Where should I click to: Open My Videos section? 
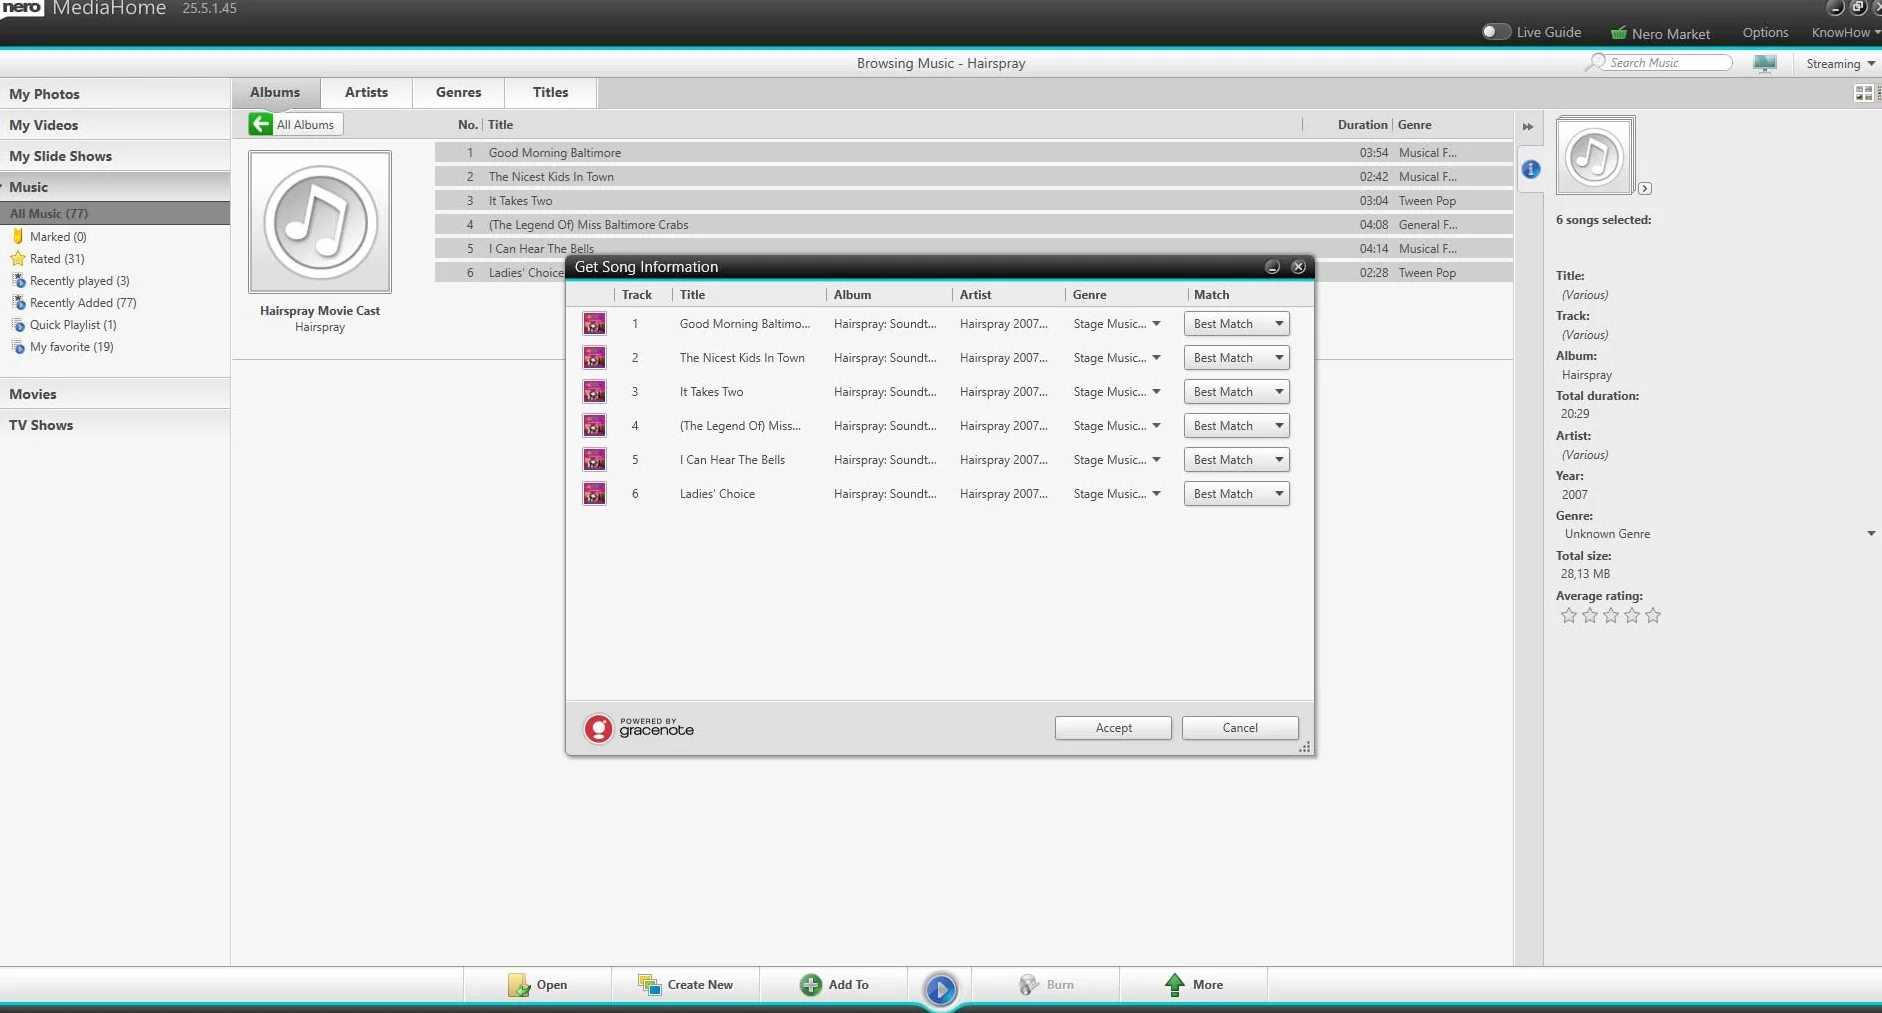(115, 125)
